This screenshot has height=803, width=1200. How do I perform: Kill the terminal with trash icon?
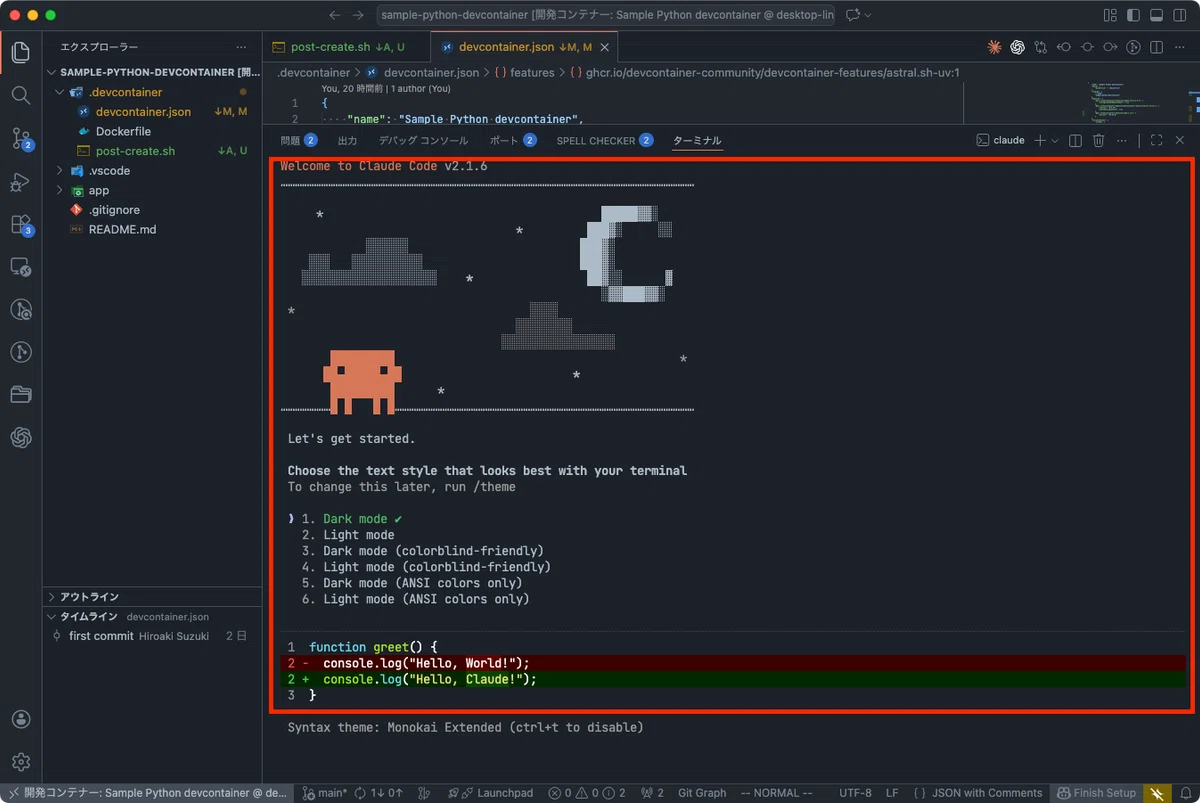click(1099, 141)
